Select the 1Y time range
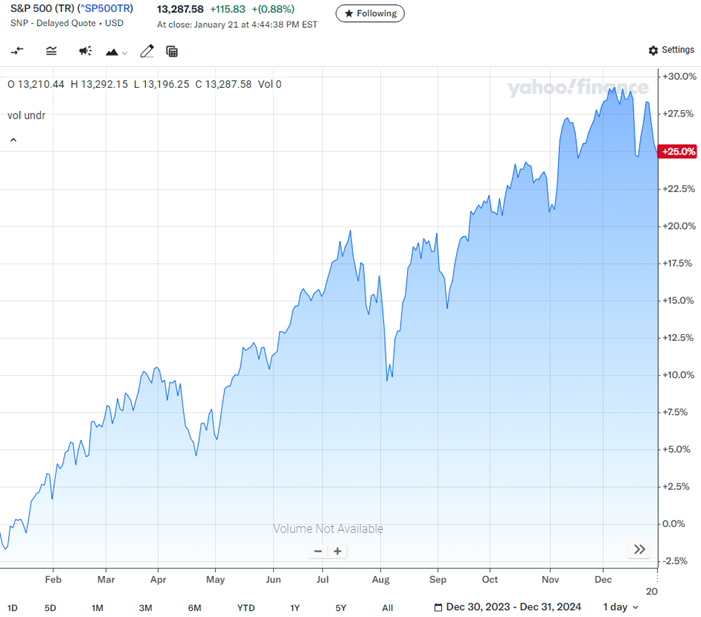The width and height of the screenshot is (701, 617). [295, 608]
